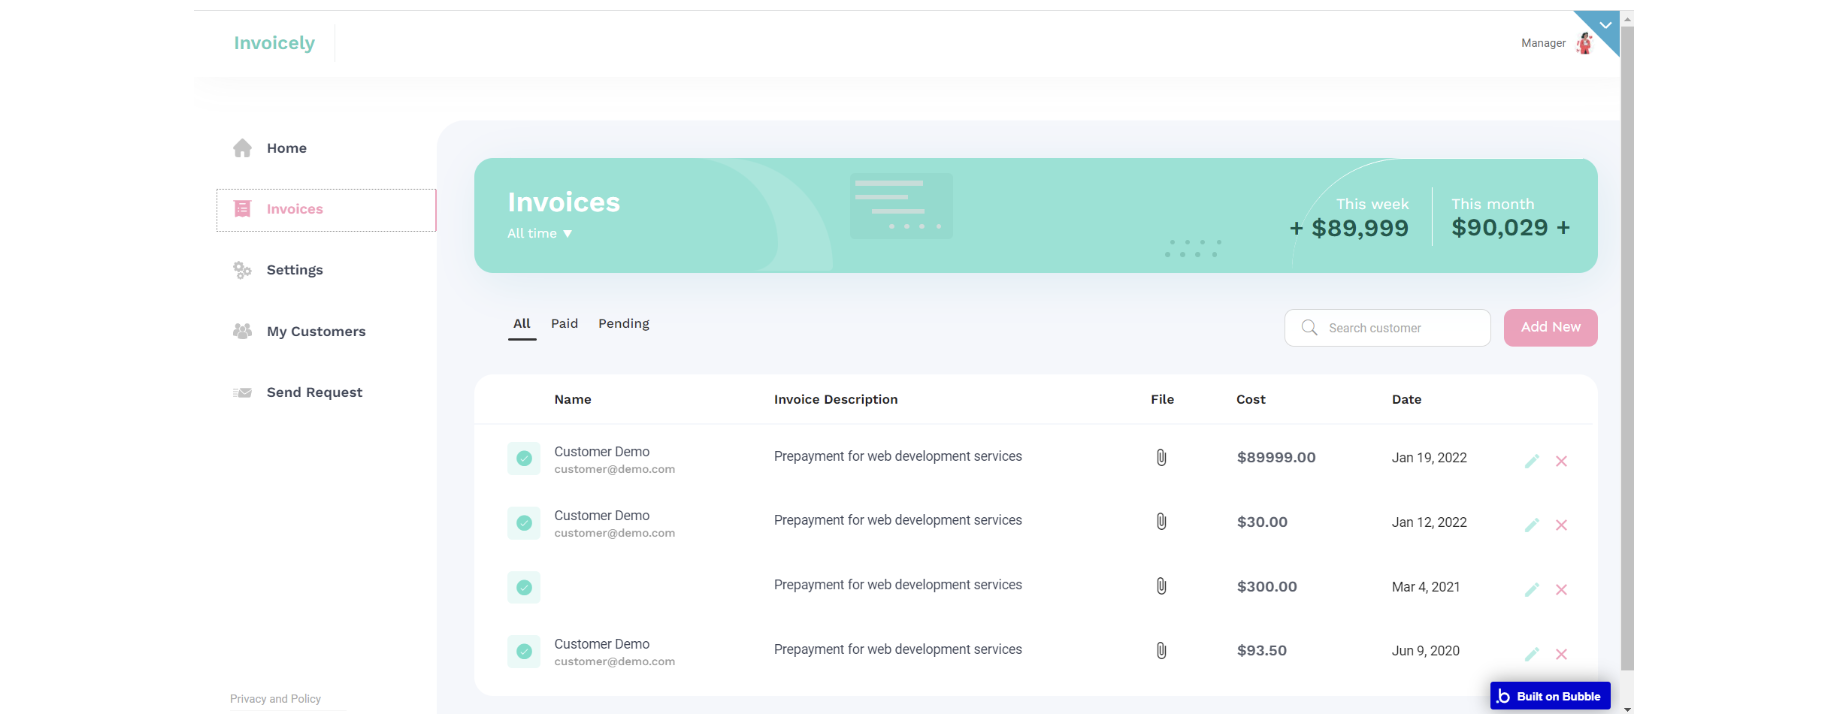This screenshot has width=1830, height=720.
Task: Click paperclip file icon for $93.50 invoice
Action: tap(1161, 651)
